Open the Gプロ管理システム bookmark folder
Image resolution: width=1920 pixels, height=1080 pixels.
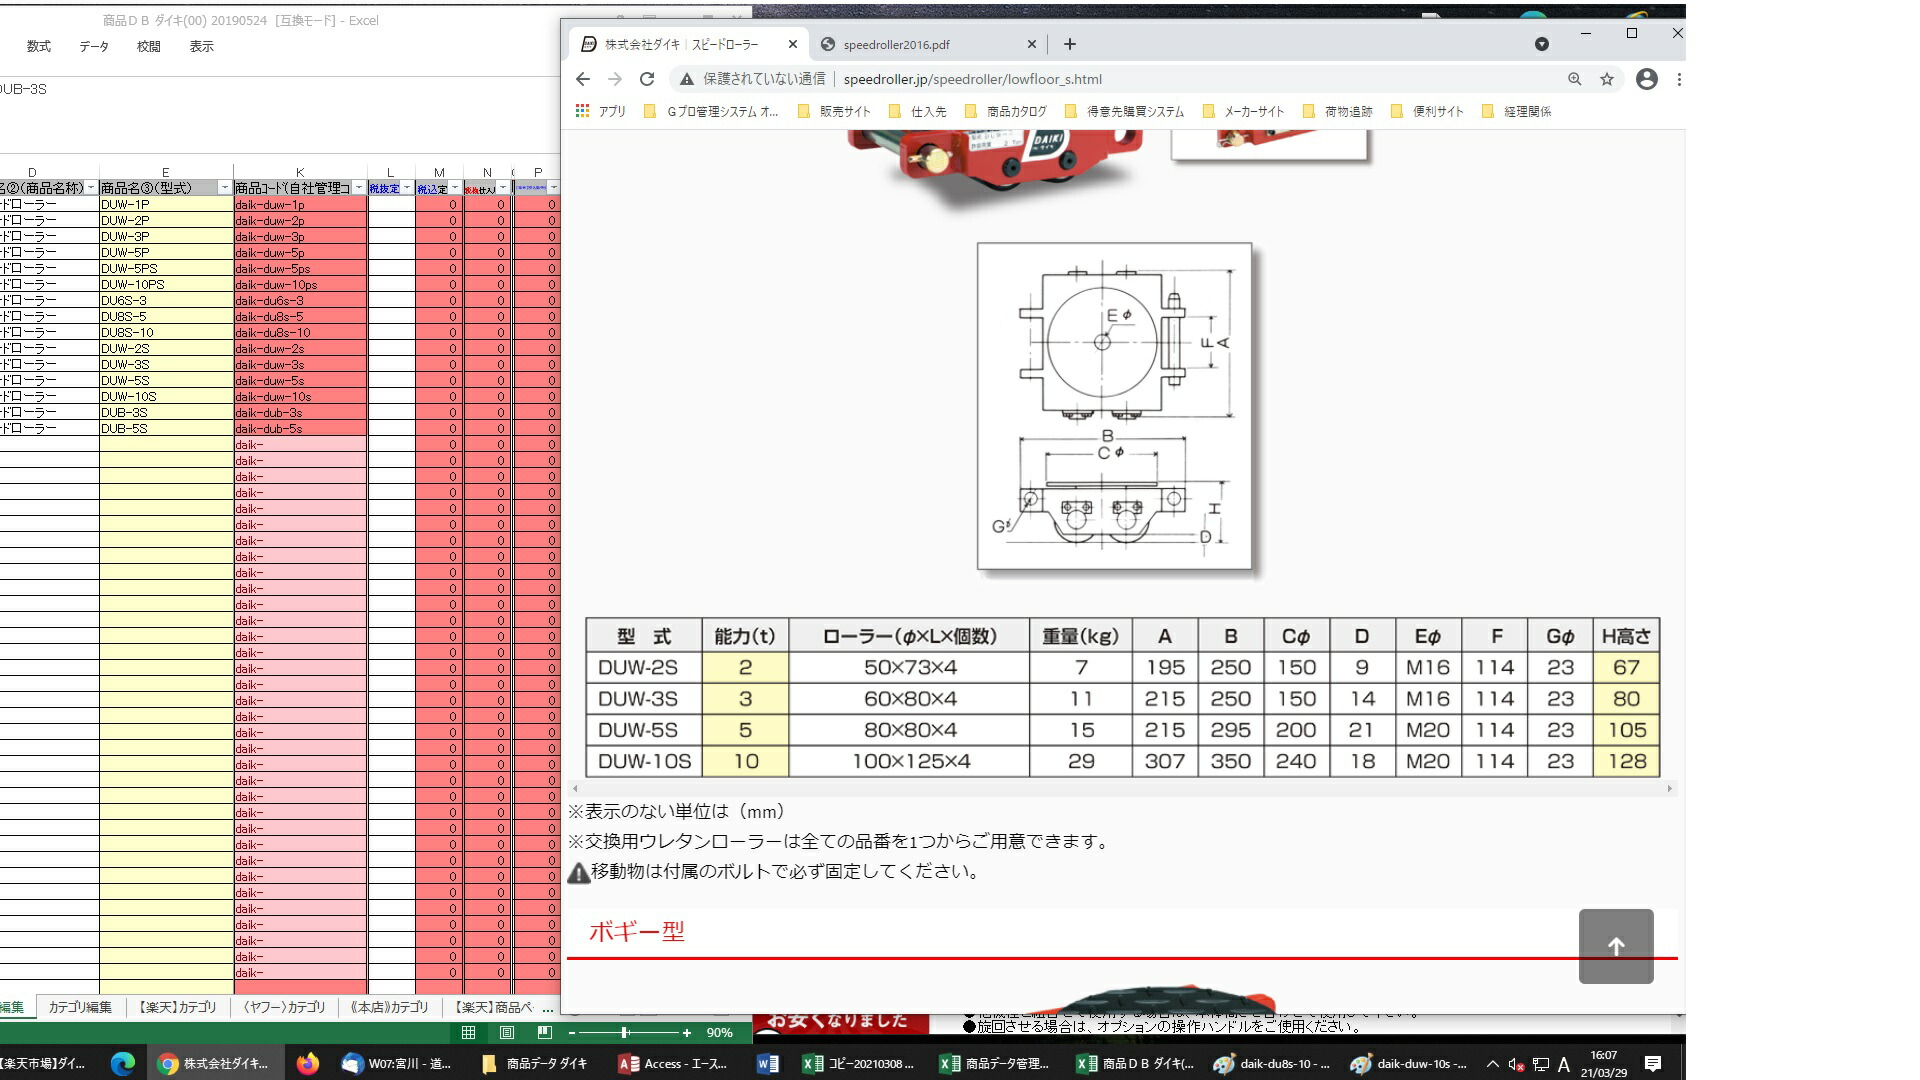(x=711, y=111)
